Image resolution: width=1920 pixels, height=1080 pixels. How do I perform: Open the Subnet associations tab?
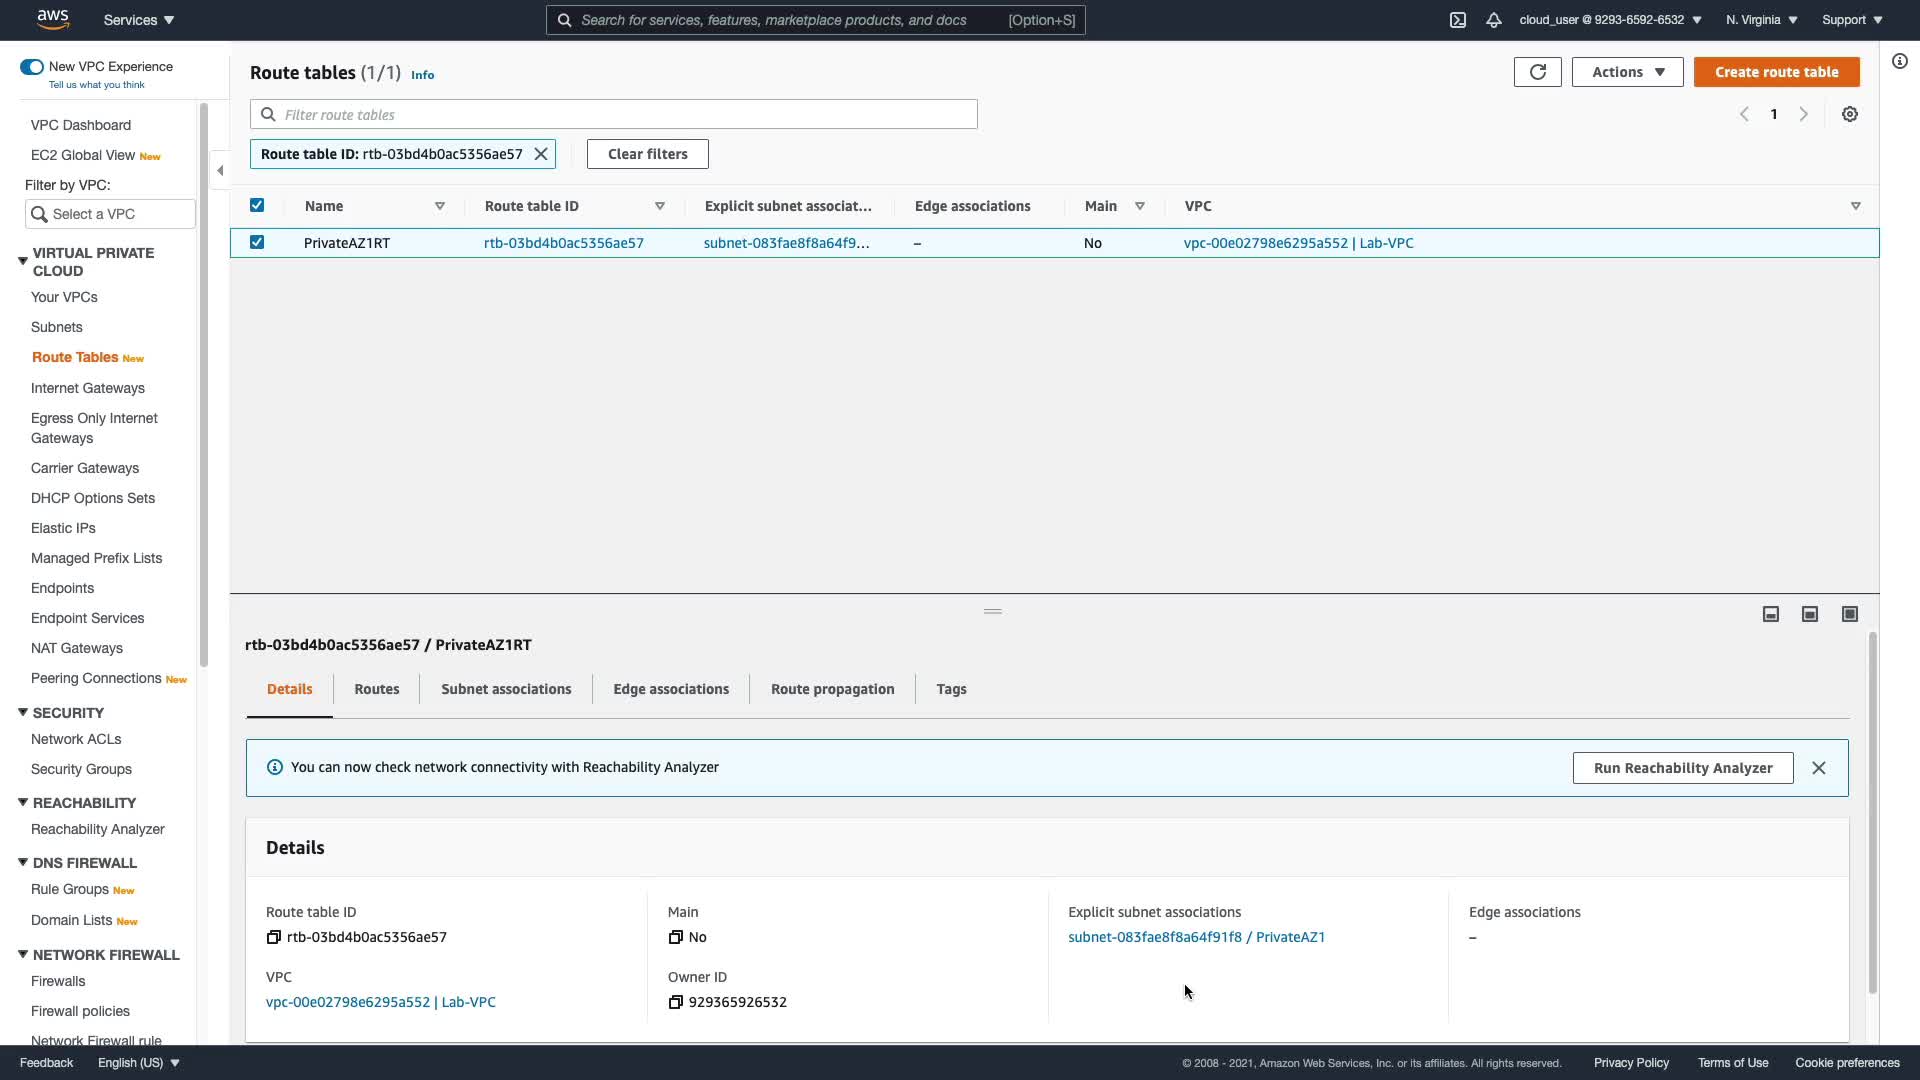pos(506,689)
